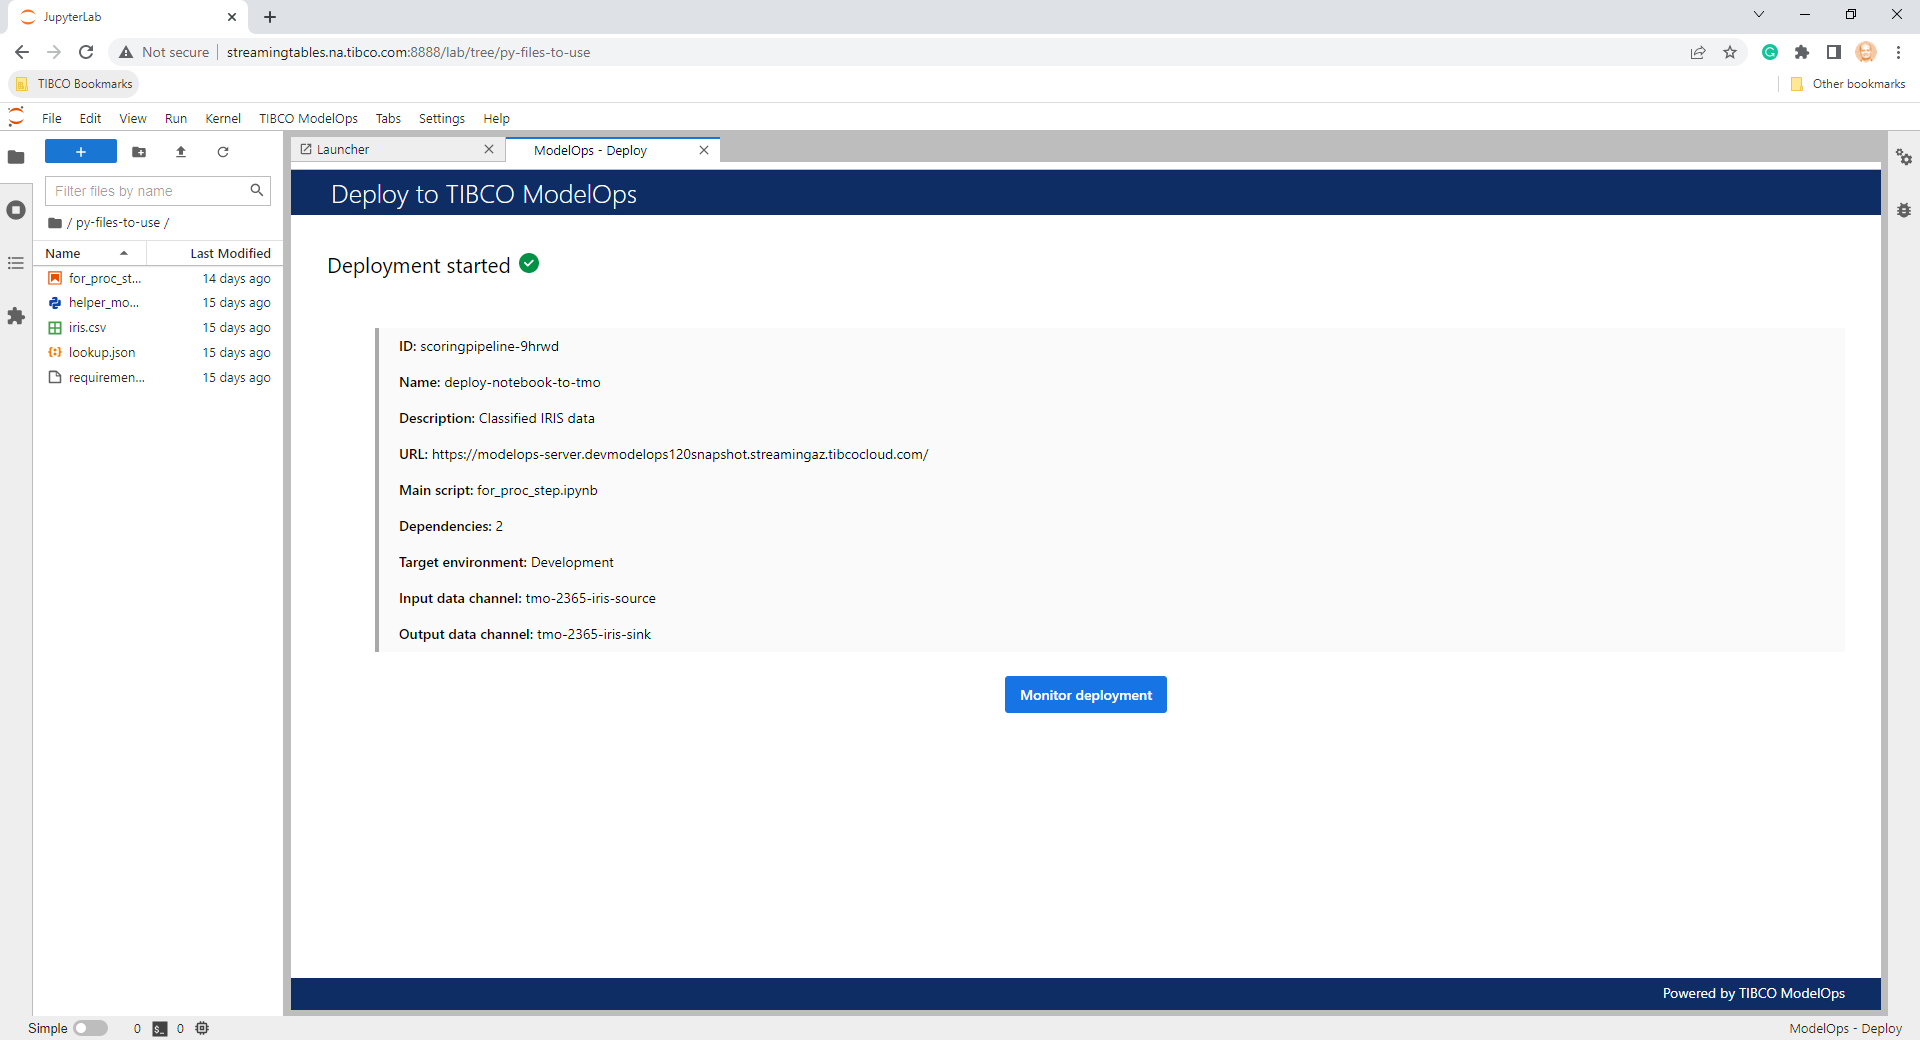Open the File menu

[x=52, y=118]
